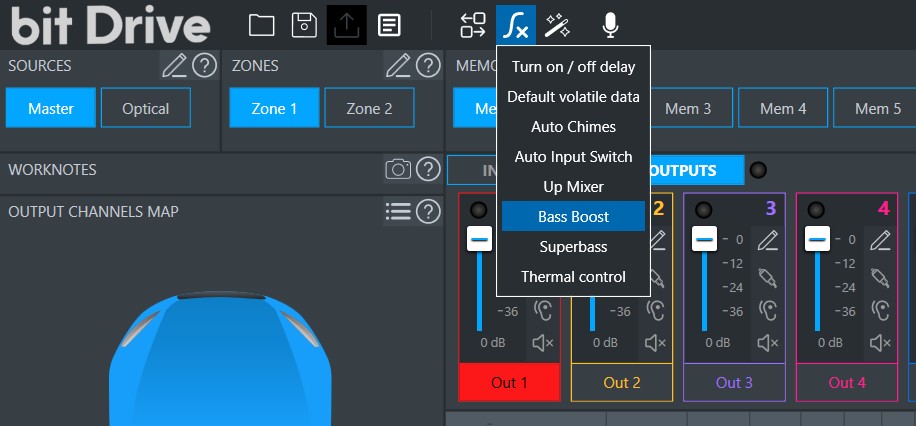
Task: Click channel 4 RCA plug icon
Action: click(880, 277)
